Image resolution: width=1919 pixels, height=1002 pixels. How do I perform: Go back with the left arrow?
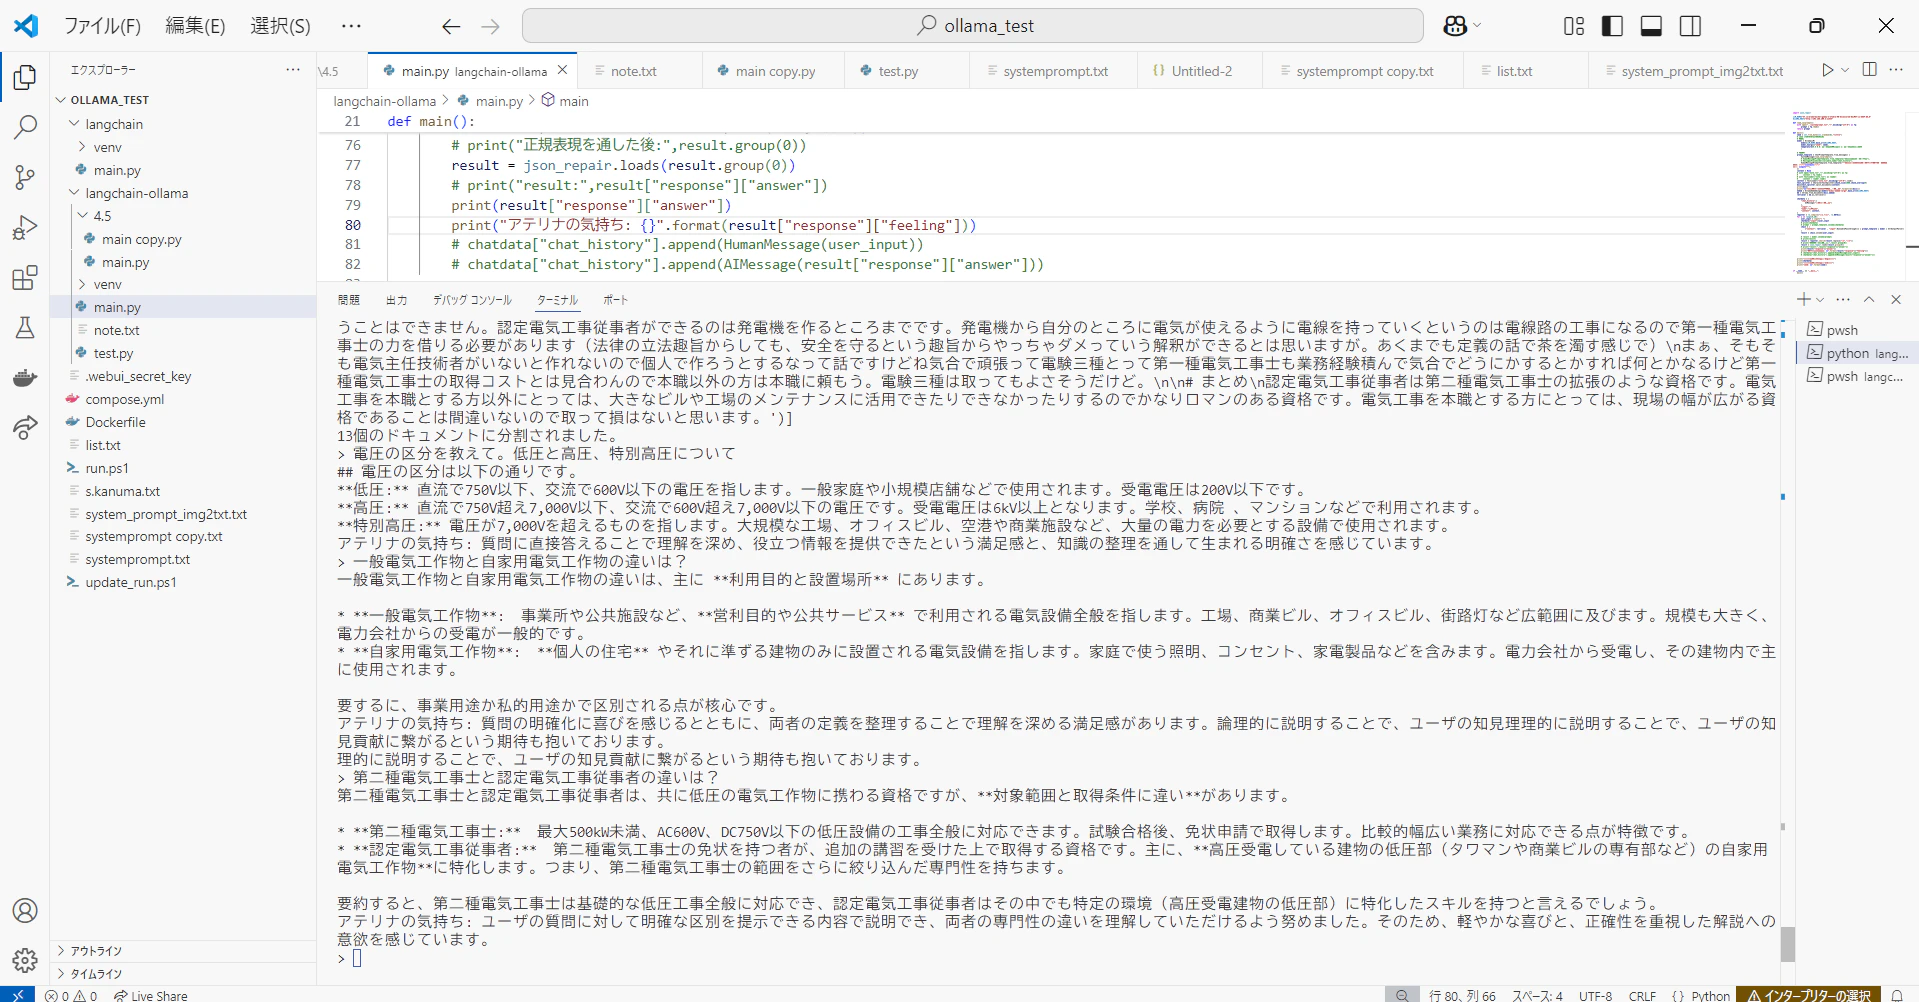pyautogui.click(x=451, y=26)
